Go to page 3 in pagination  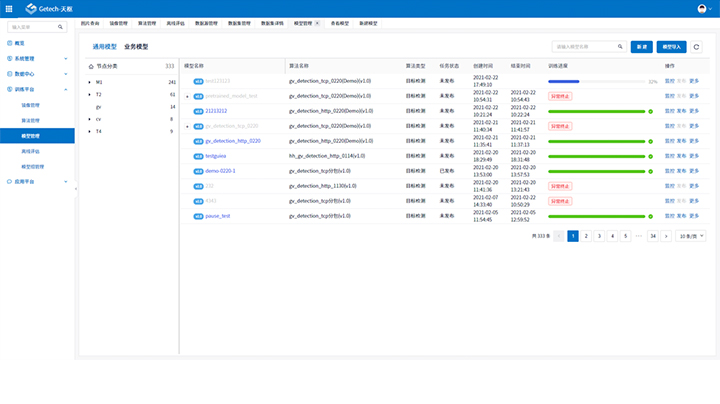[599, 236]
